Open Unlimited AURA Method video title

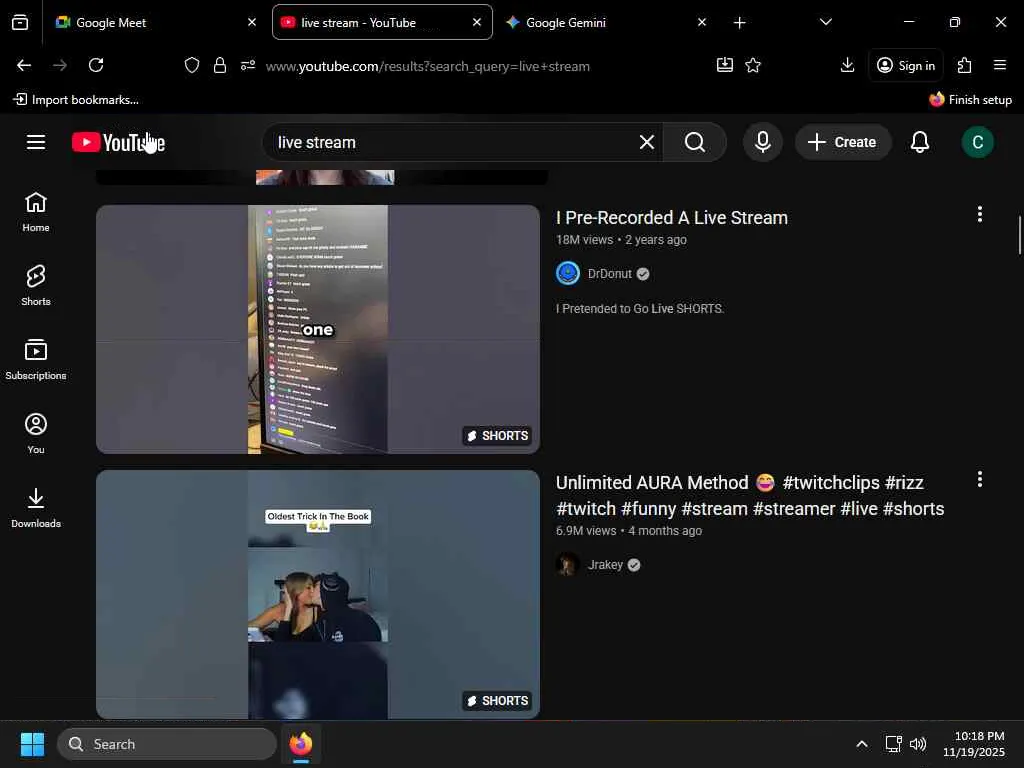(x=750, y=496)
